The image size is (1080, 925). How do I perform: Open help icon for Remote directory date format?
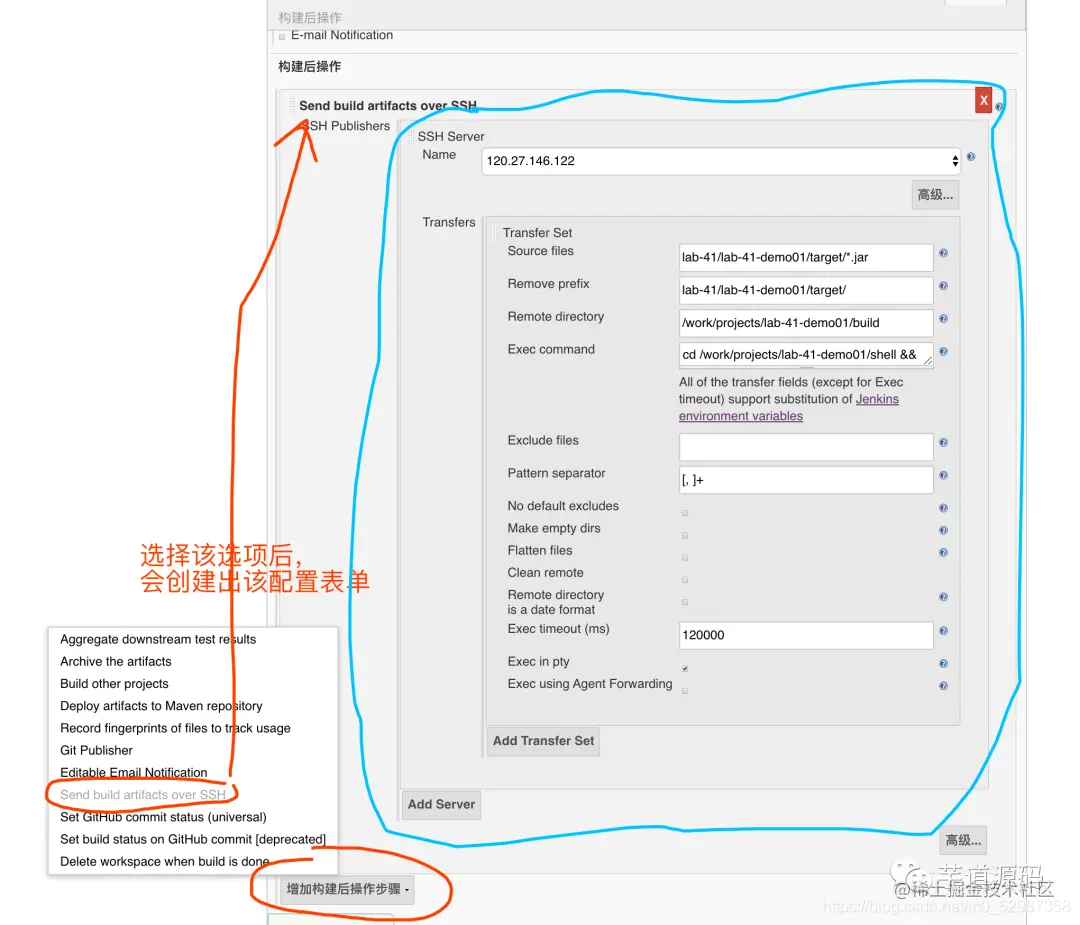(943, 596)
